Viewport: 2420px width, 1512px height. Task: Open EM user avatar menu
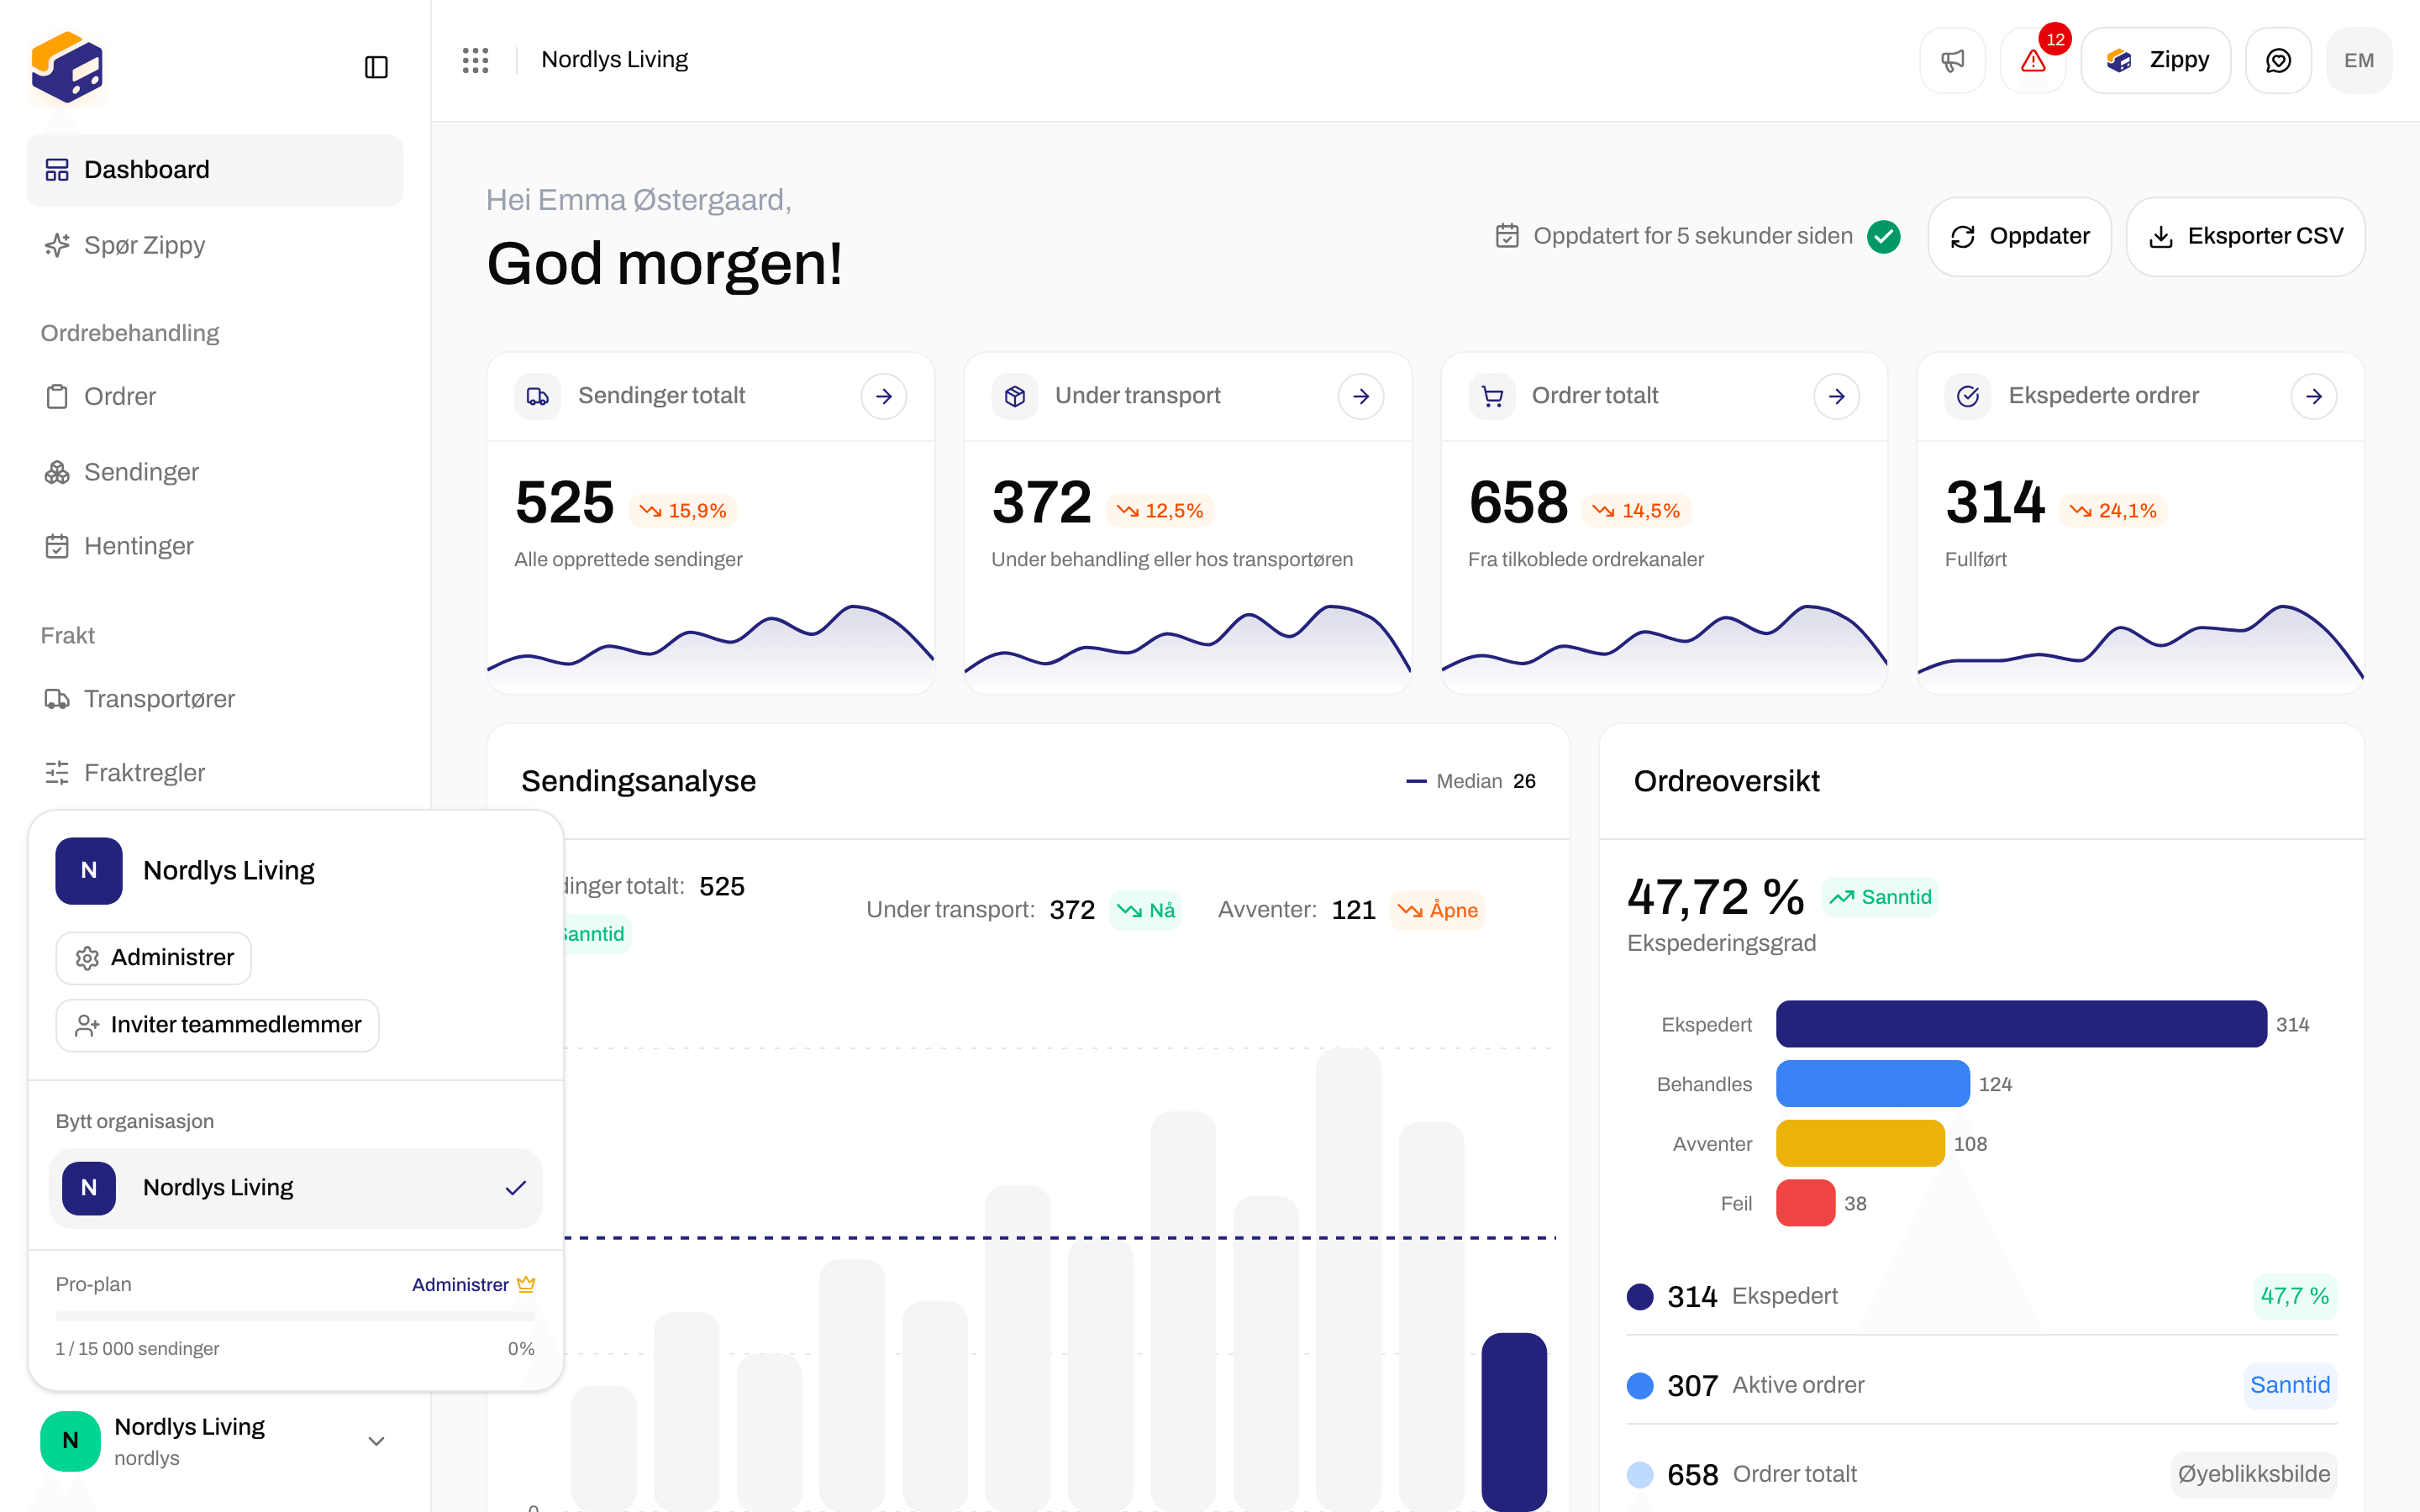click(2359, 61)
